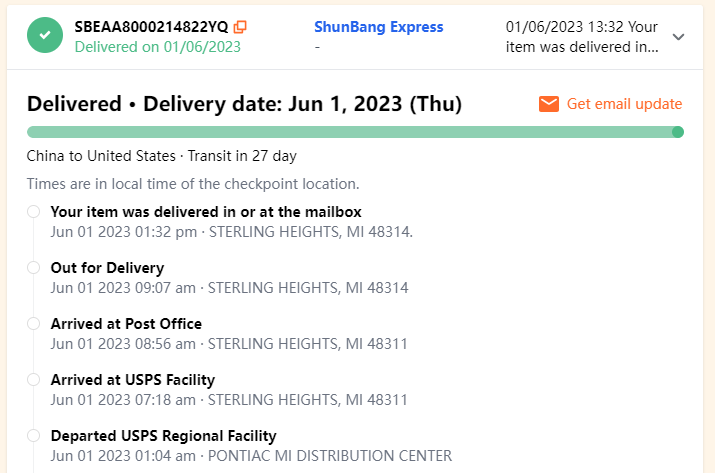Click the Out for Delivery event title
Viewport: 715px width, 473px height.
click(x=107, y=268)
